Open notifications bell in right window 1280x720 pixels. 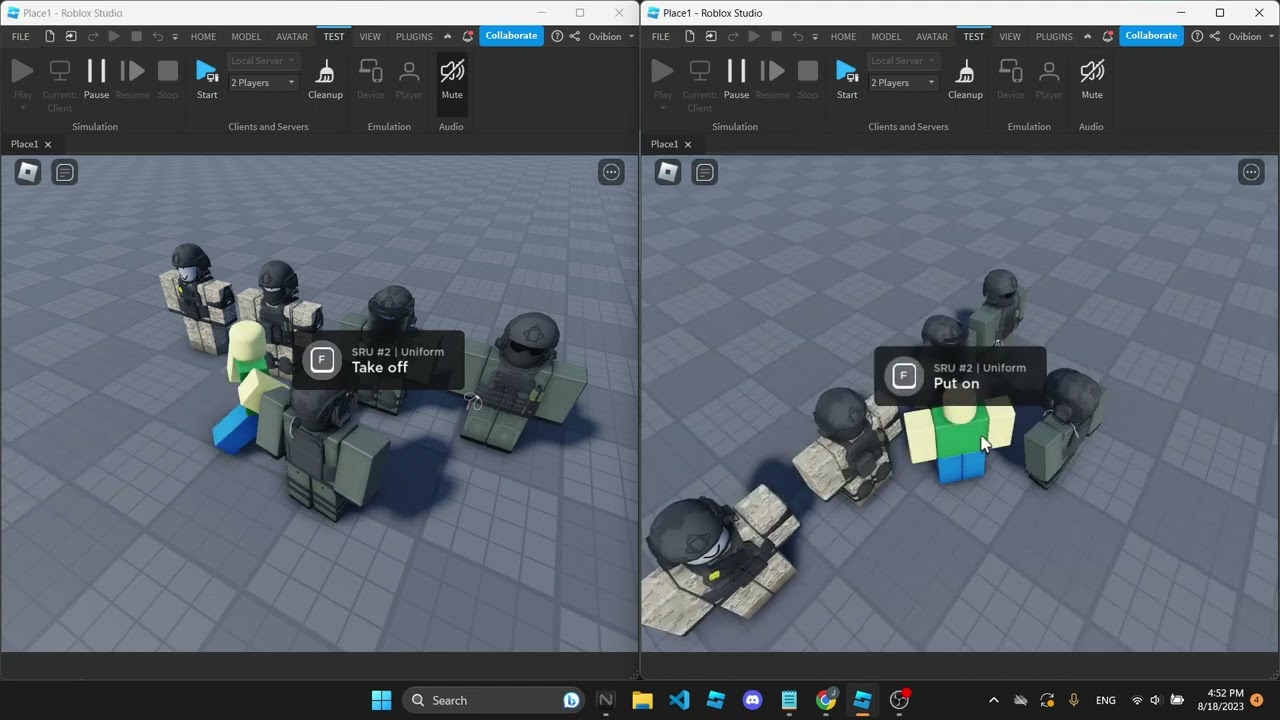tap(1107, 37)
